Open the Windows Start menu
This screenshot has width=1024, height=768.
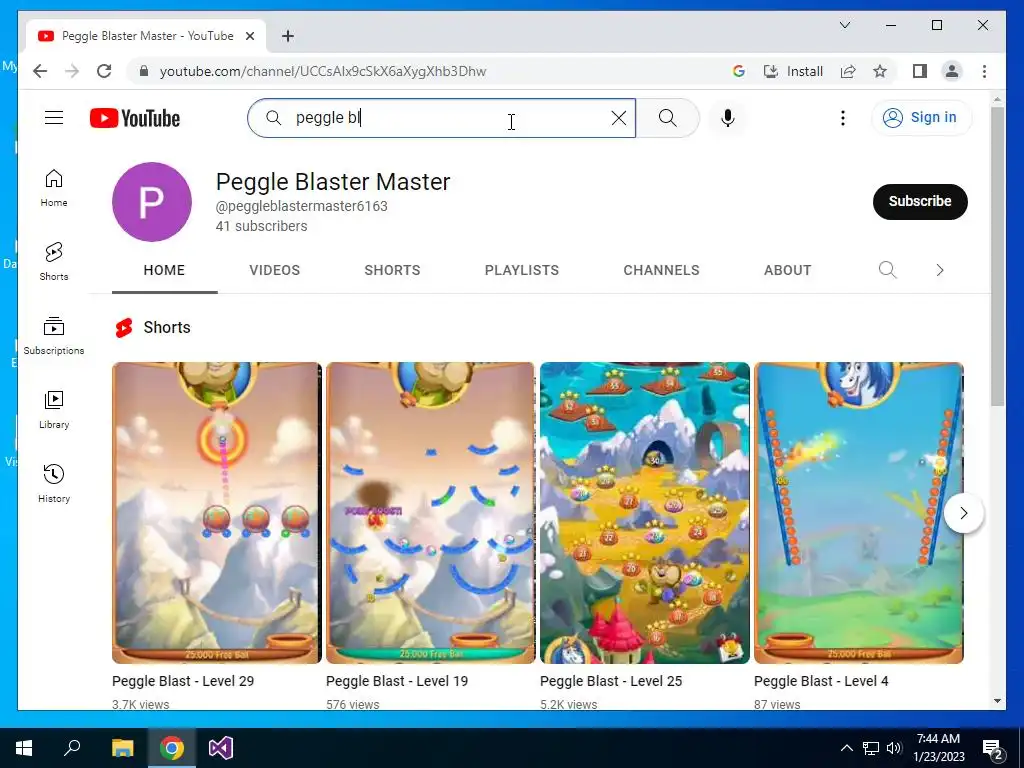pos(24,748)
